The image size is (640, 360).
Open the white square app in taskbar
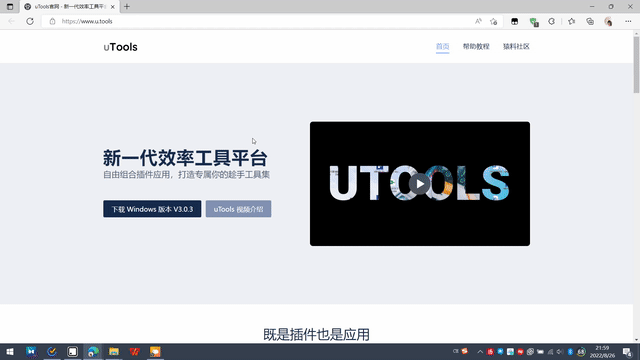pos(72,351)
